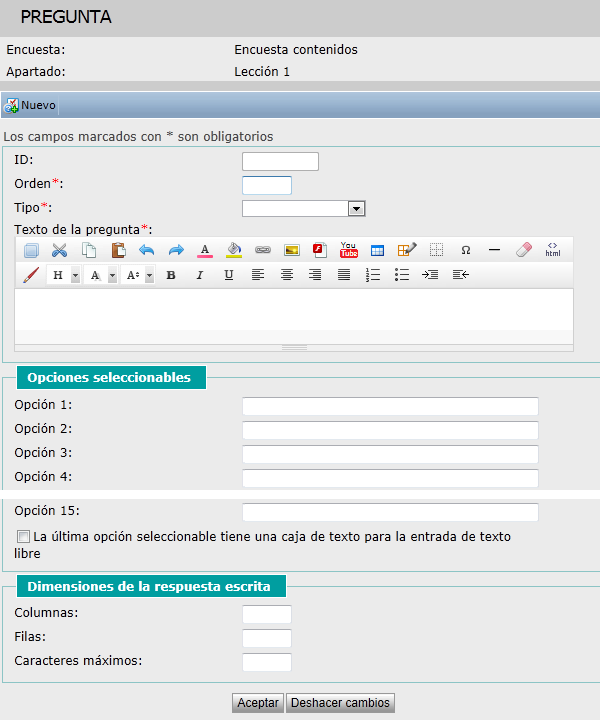
Task: Open the background fill color bucket
Action: pyautogui.click(x=234, y=250)
